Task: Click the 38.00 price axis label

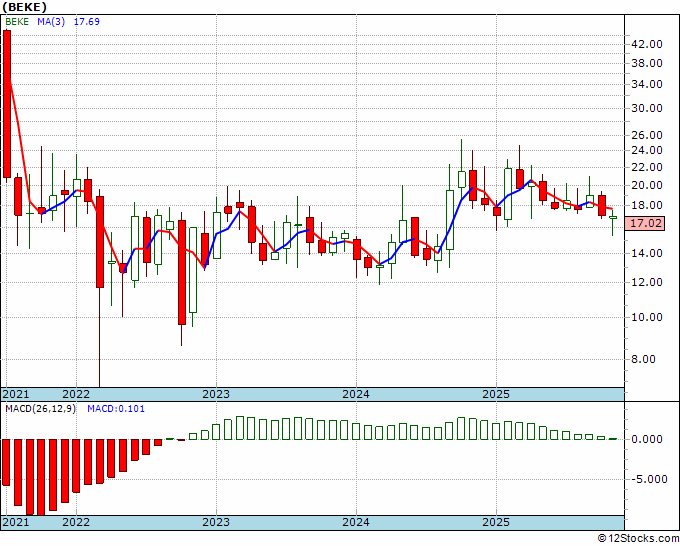Action: [647, 63]
